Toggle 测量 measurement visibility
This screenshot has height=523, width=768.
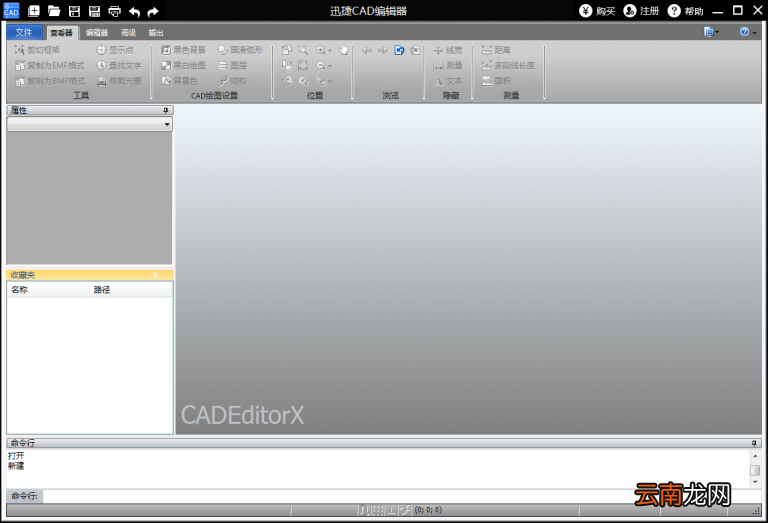coord(448,65)
